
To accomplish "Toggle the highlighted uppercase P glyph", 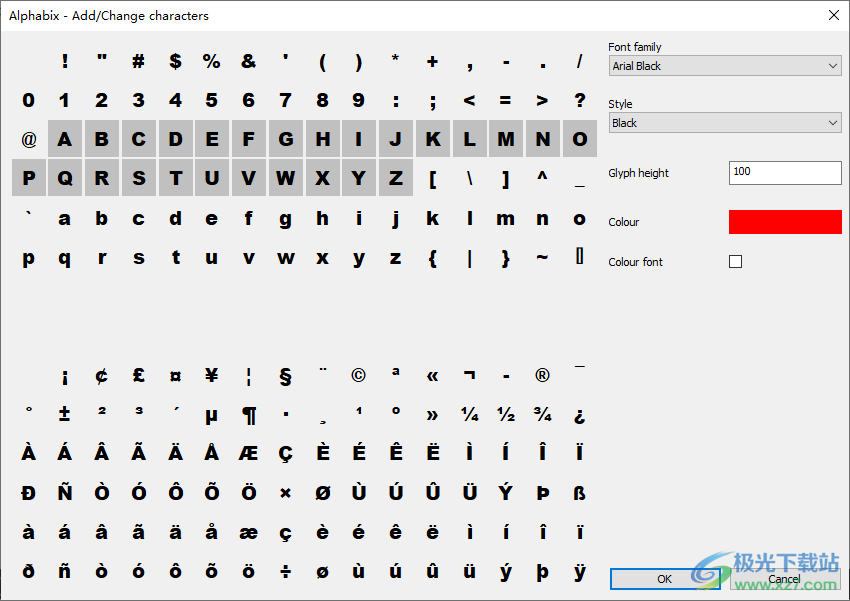I will (29, 177).
